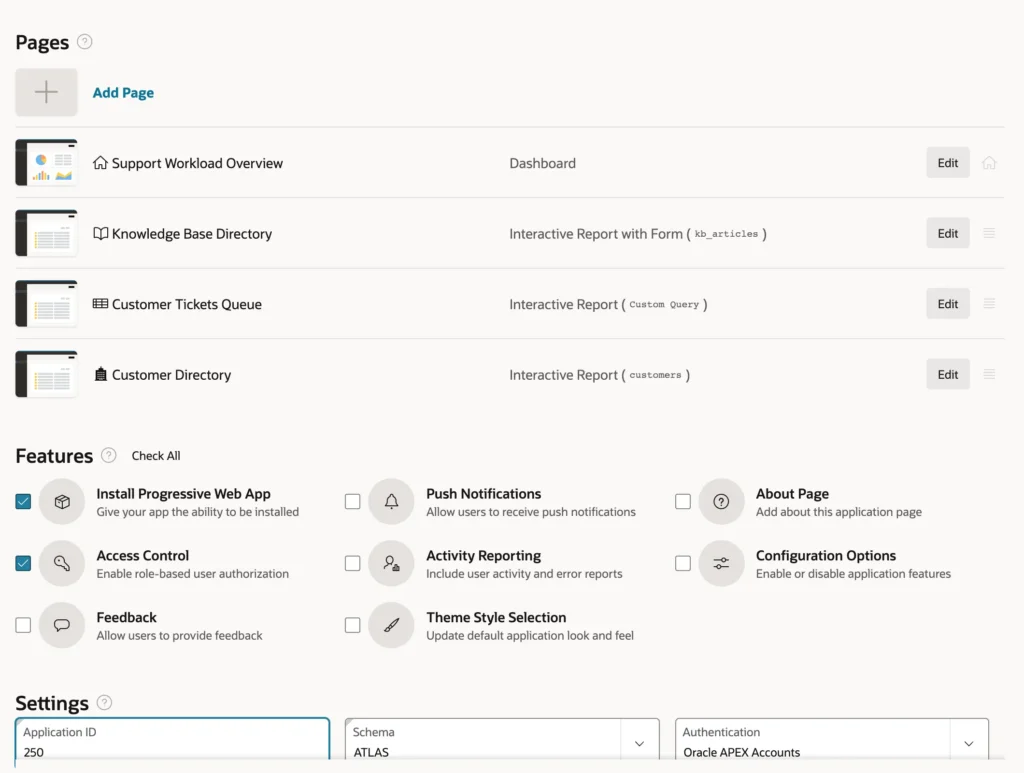Enable the About Page checkbox
This screenshot has width=1024, height=773.
click(682, 501)
